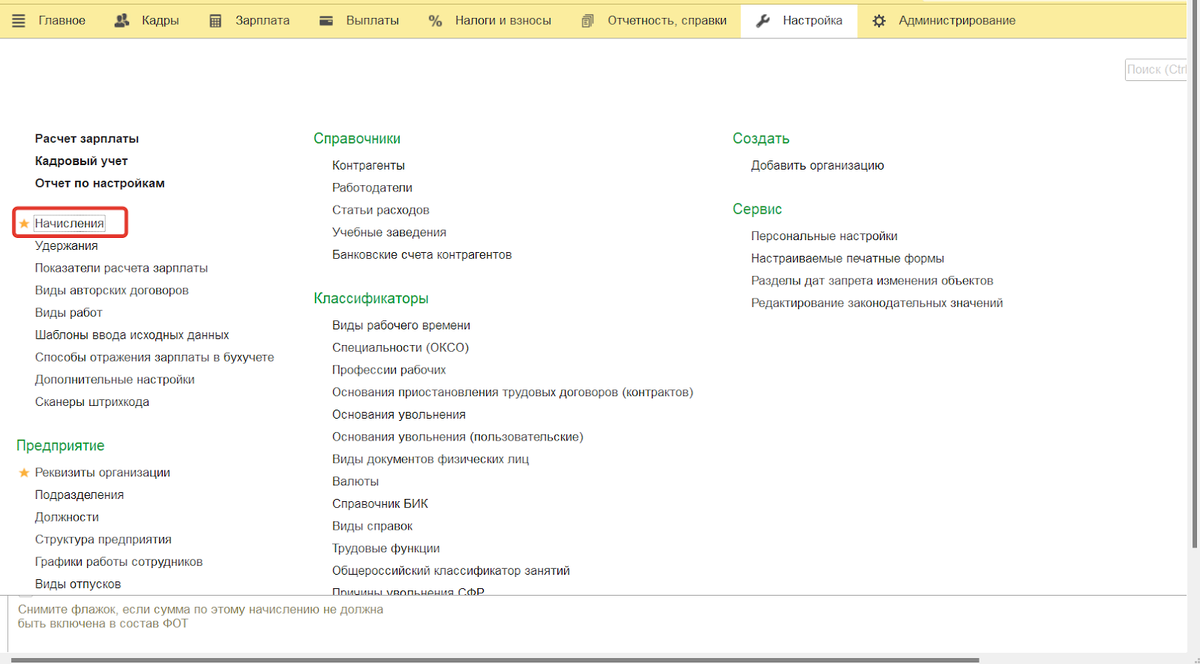Open Виды справок classifier
The image size is (1200, 664).
372,526
